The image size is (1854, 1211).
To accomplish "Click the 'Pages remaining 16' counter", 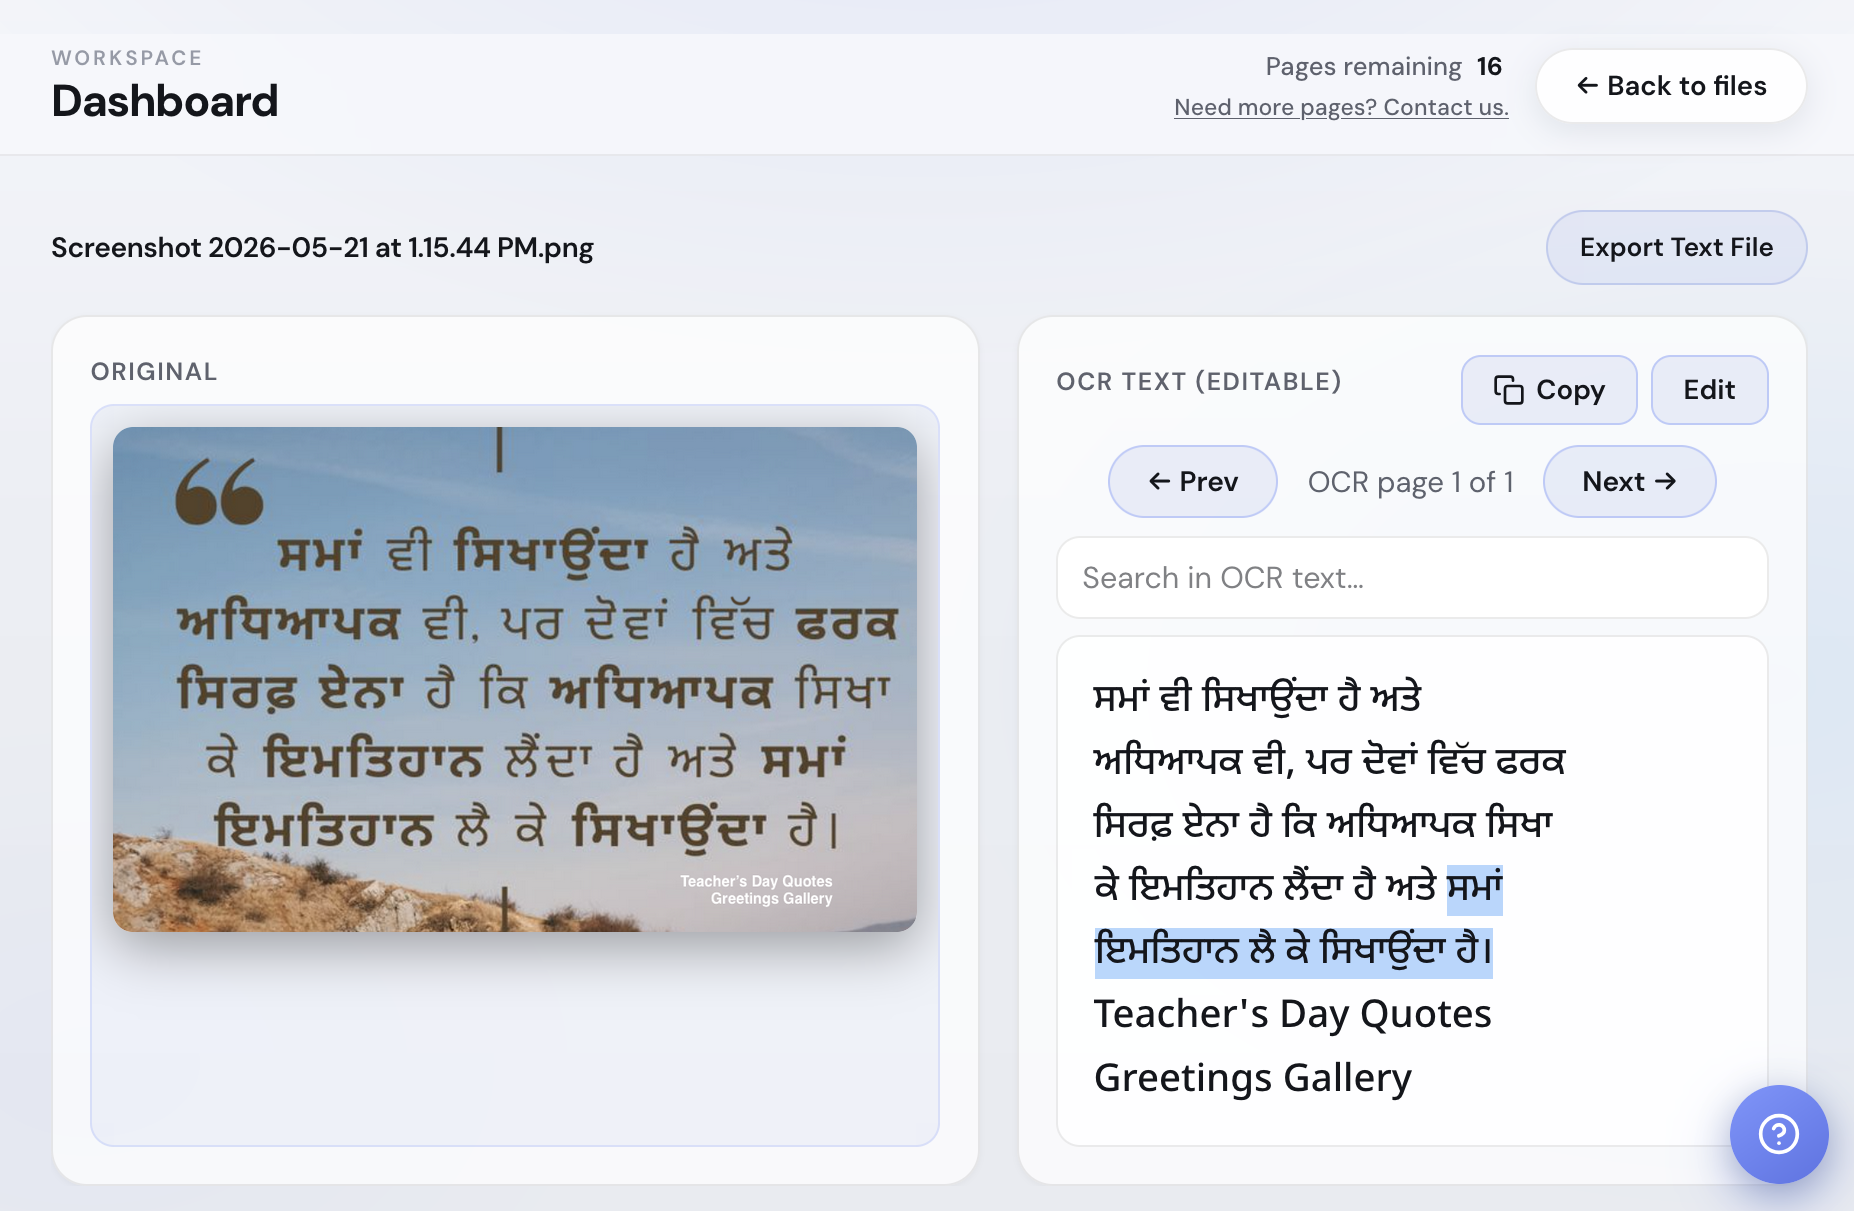I will (1384, 67).
